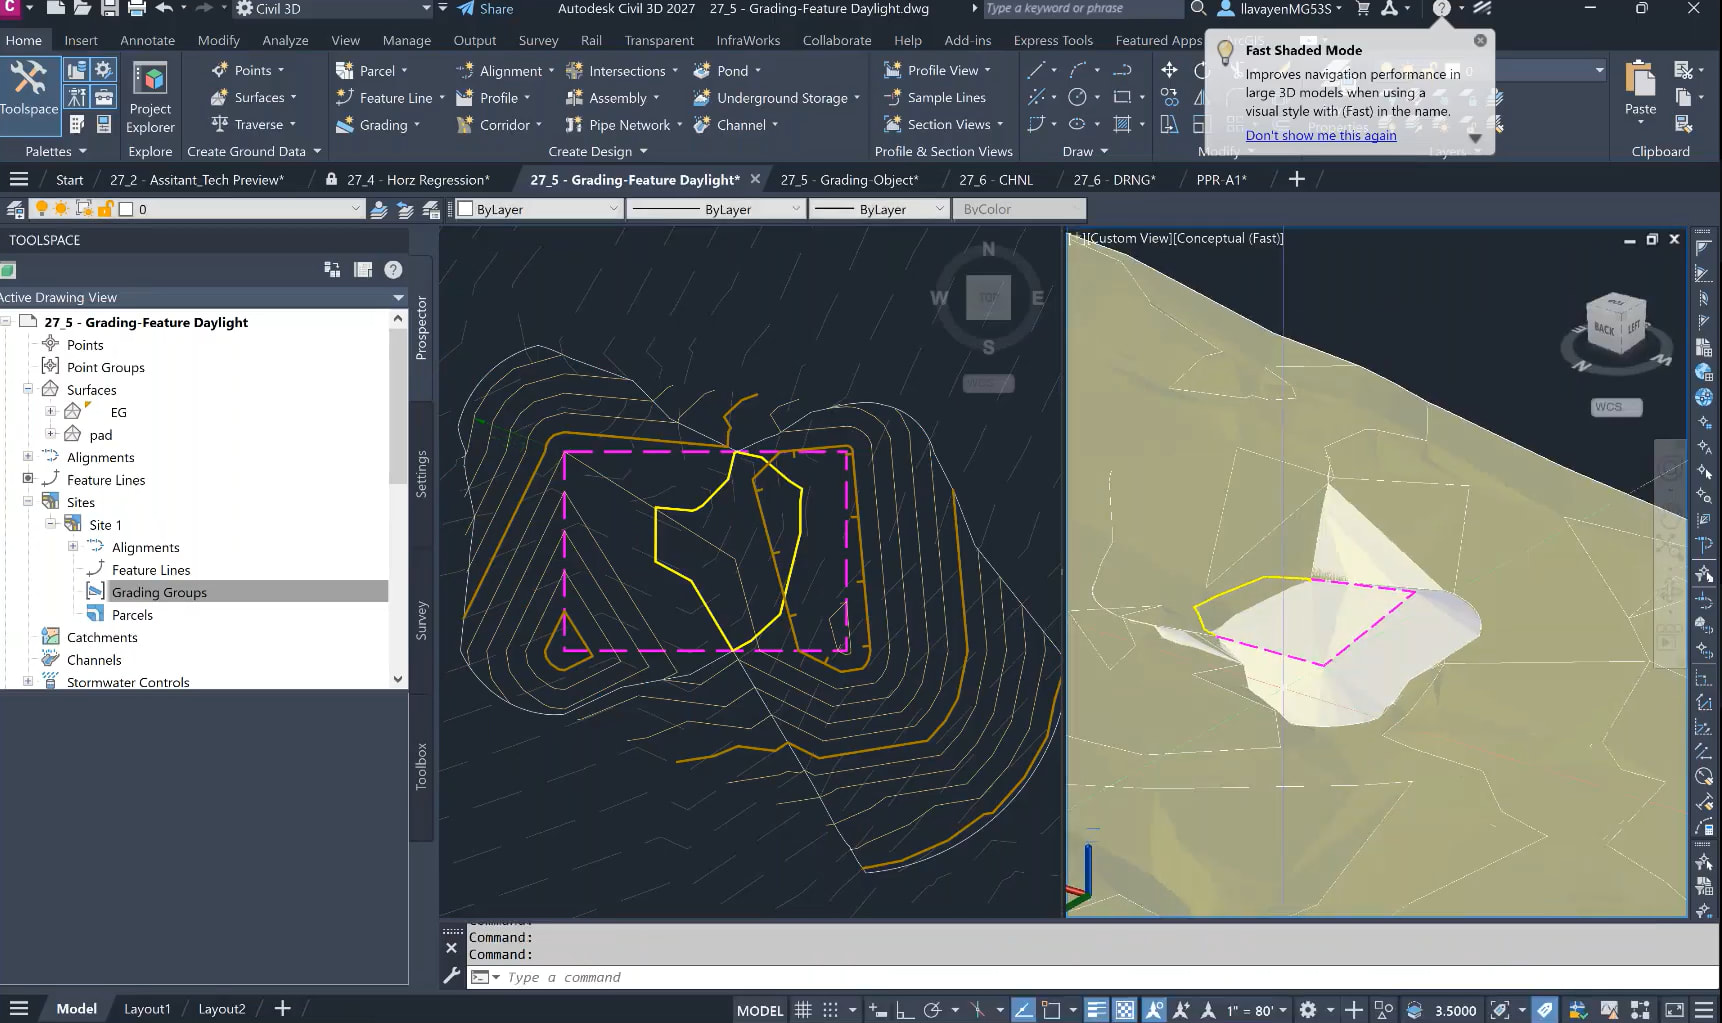Click the Move tool in Modify panel
The height and width of the screenshot is (1023, 1722).
pos(1169,70)
